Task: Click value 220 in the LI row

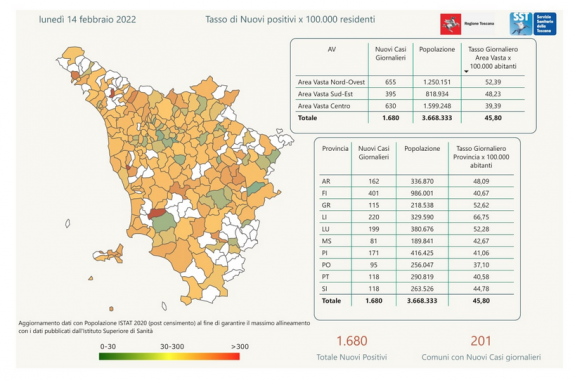Action: 374,217
